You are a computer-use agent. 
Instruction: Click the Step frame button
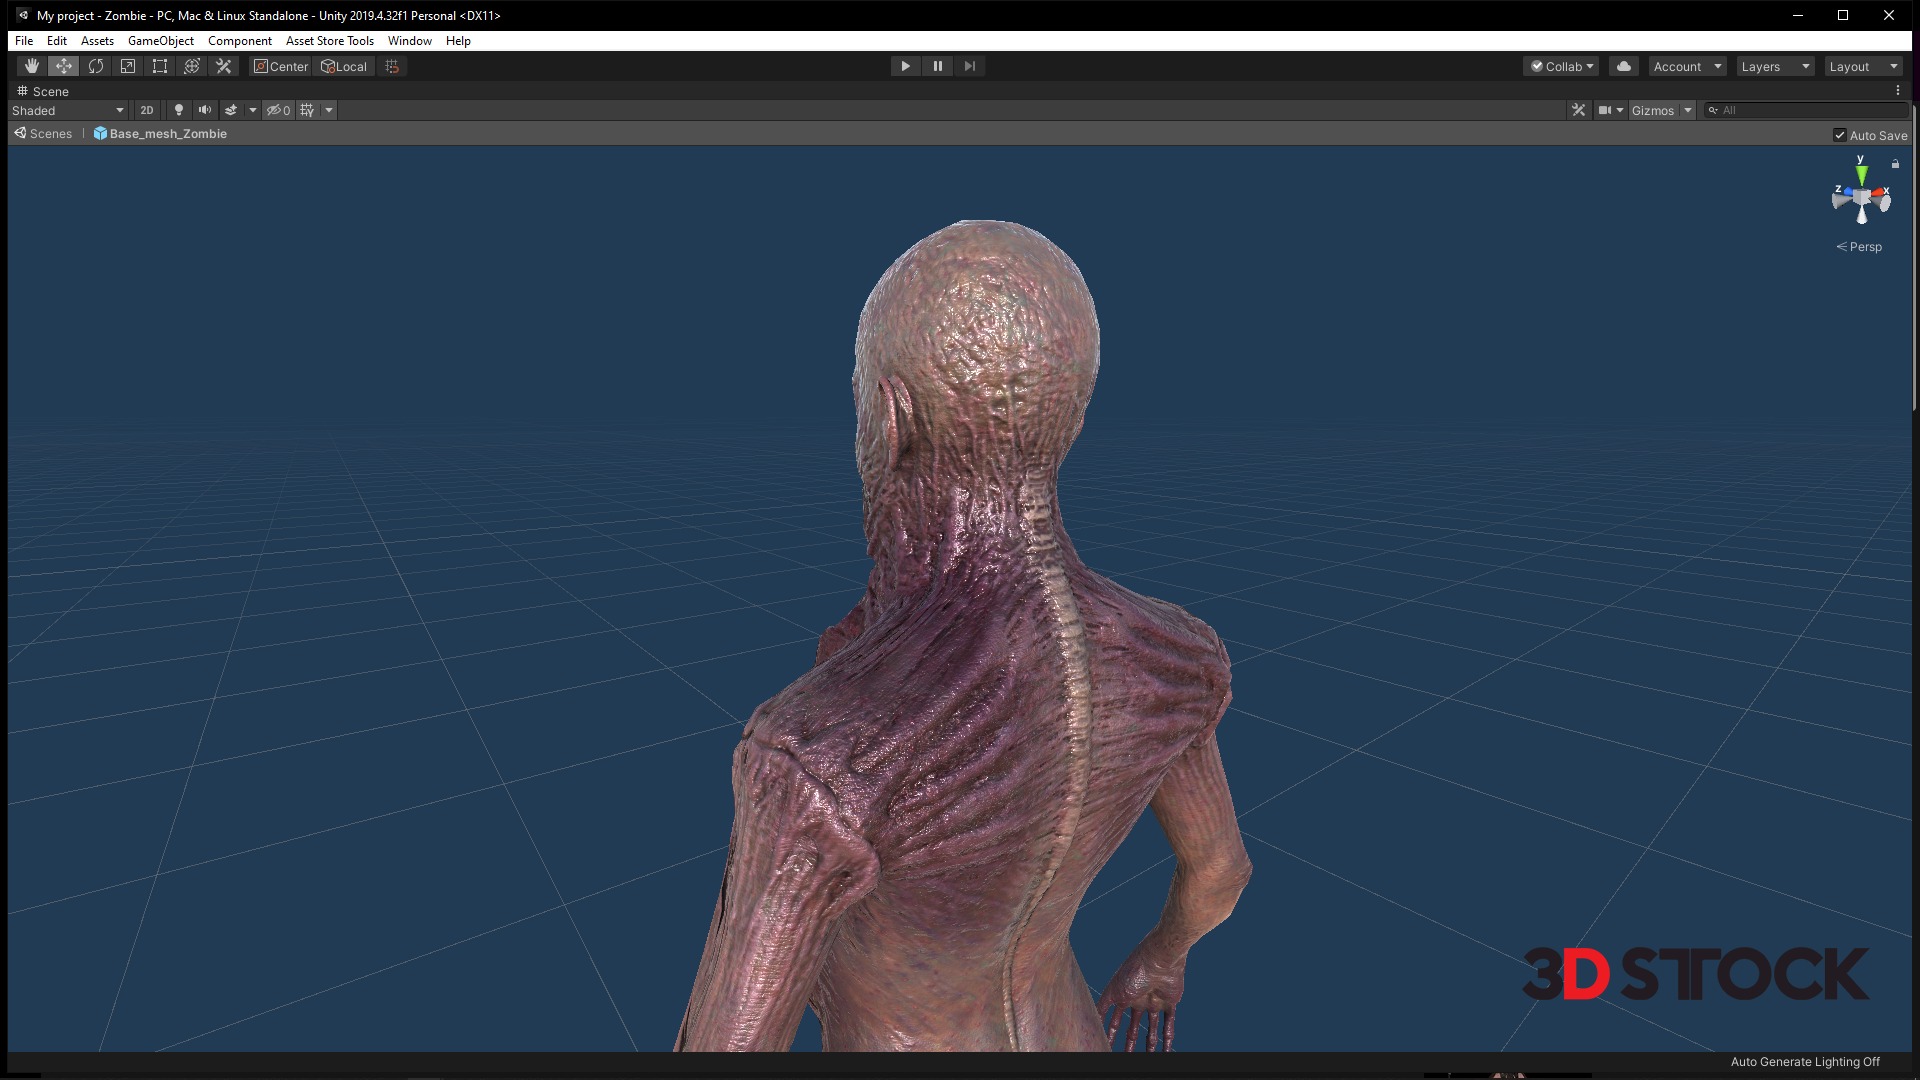[969, 66]
